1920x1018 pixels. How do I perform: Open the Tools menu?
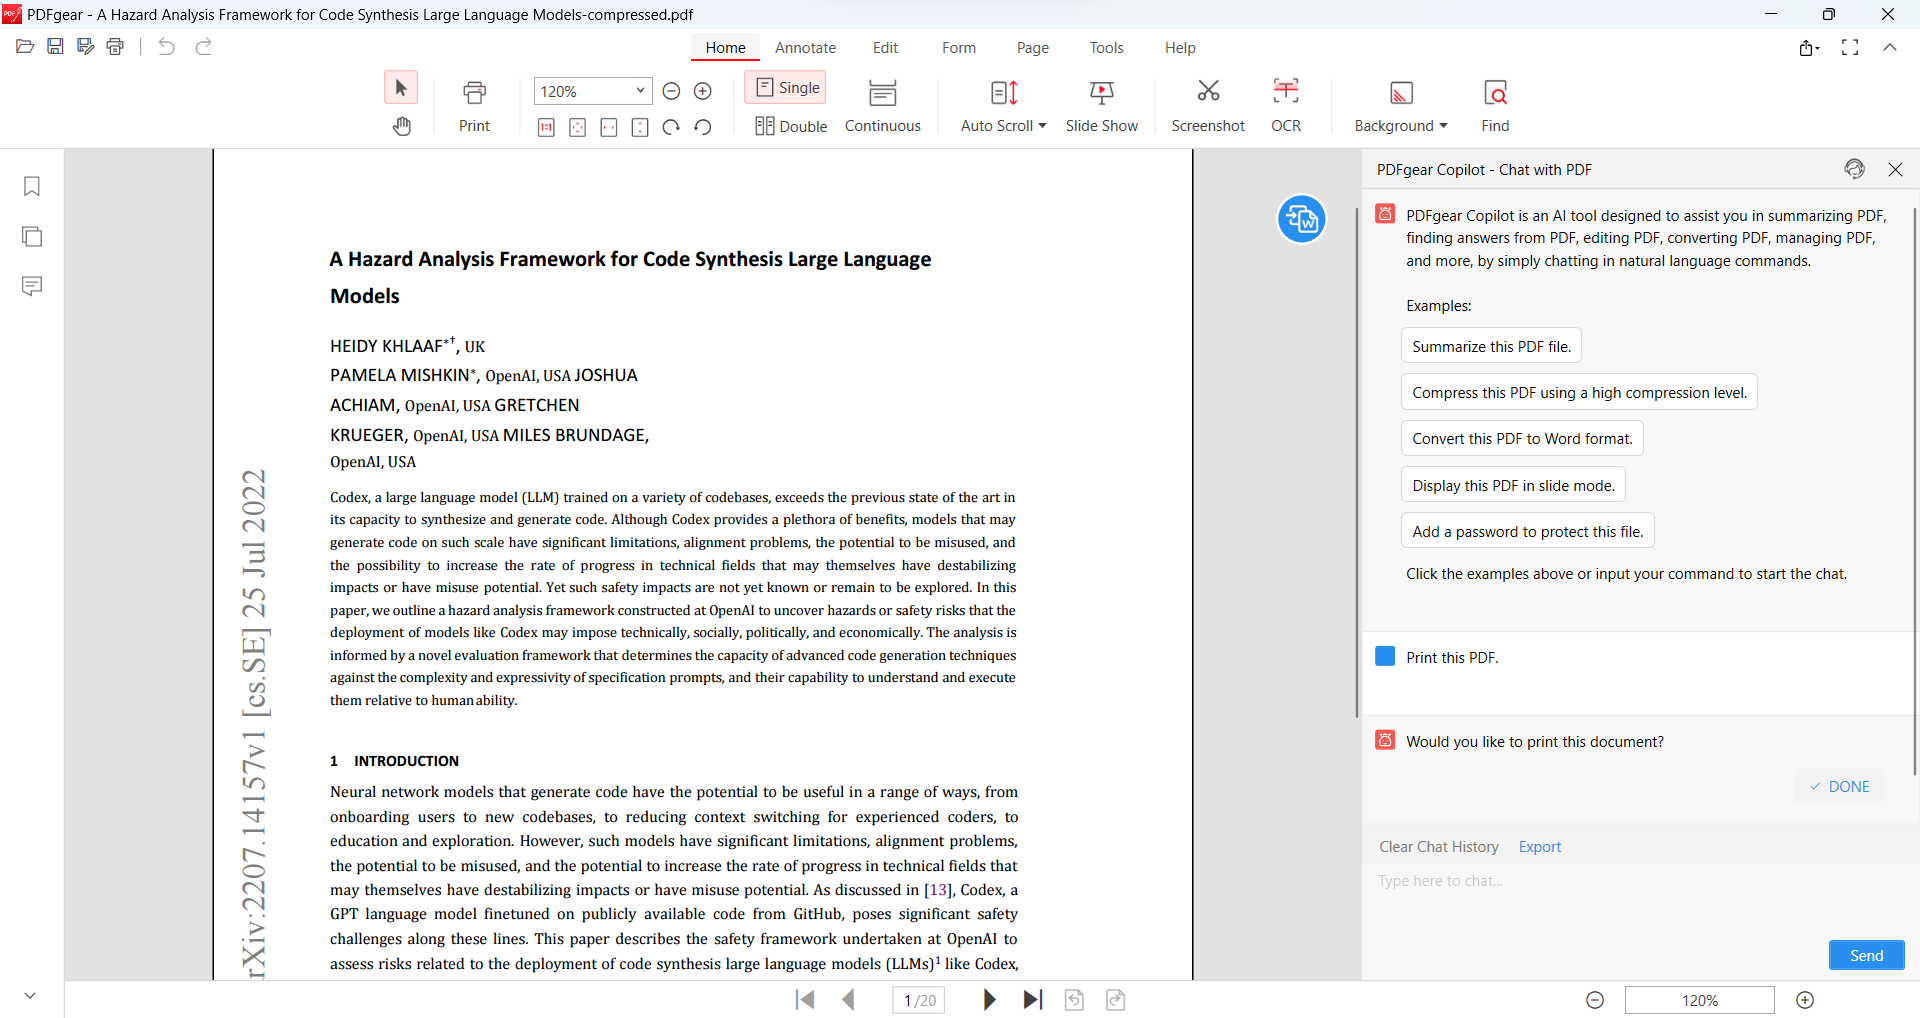(x=1107, y=47)
